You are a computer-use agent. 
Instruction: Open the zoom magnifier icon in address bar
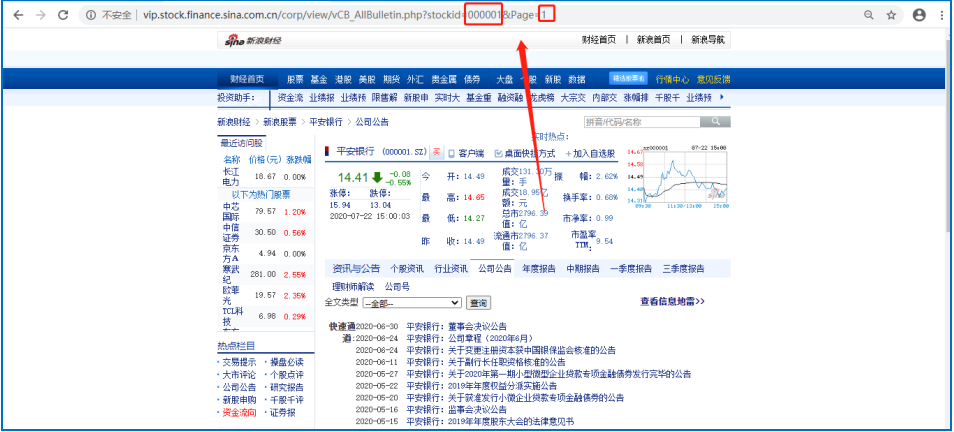pos(869,15)
